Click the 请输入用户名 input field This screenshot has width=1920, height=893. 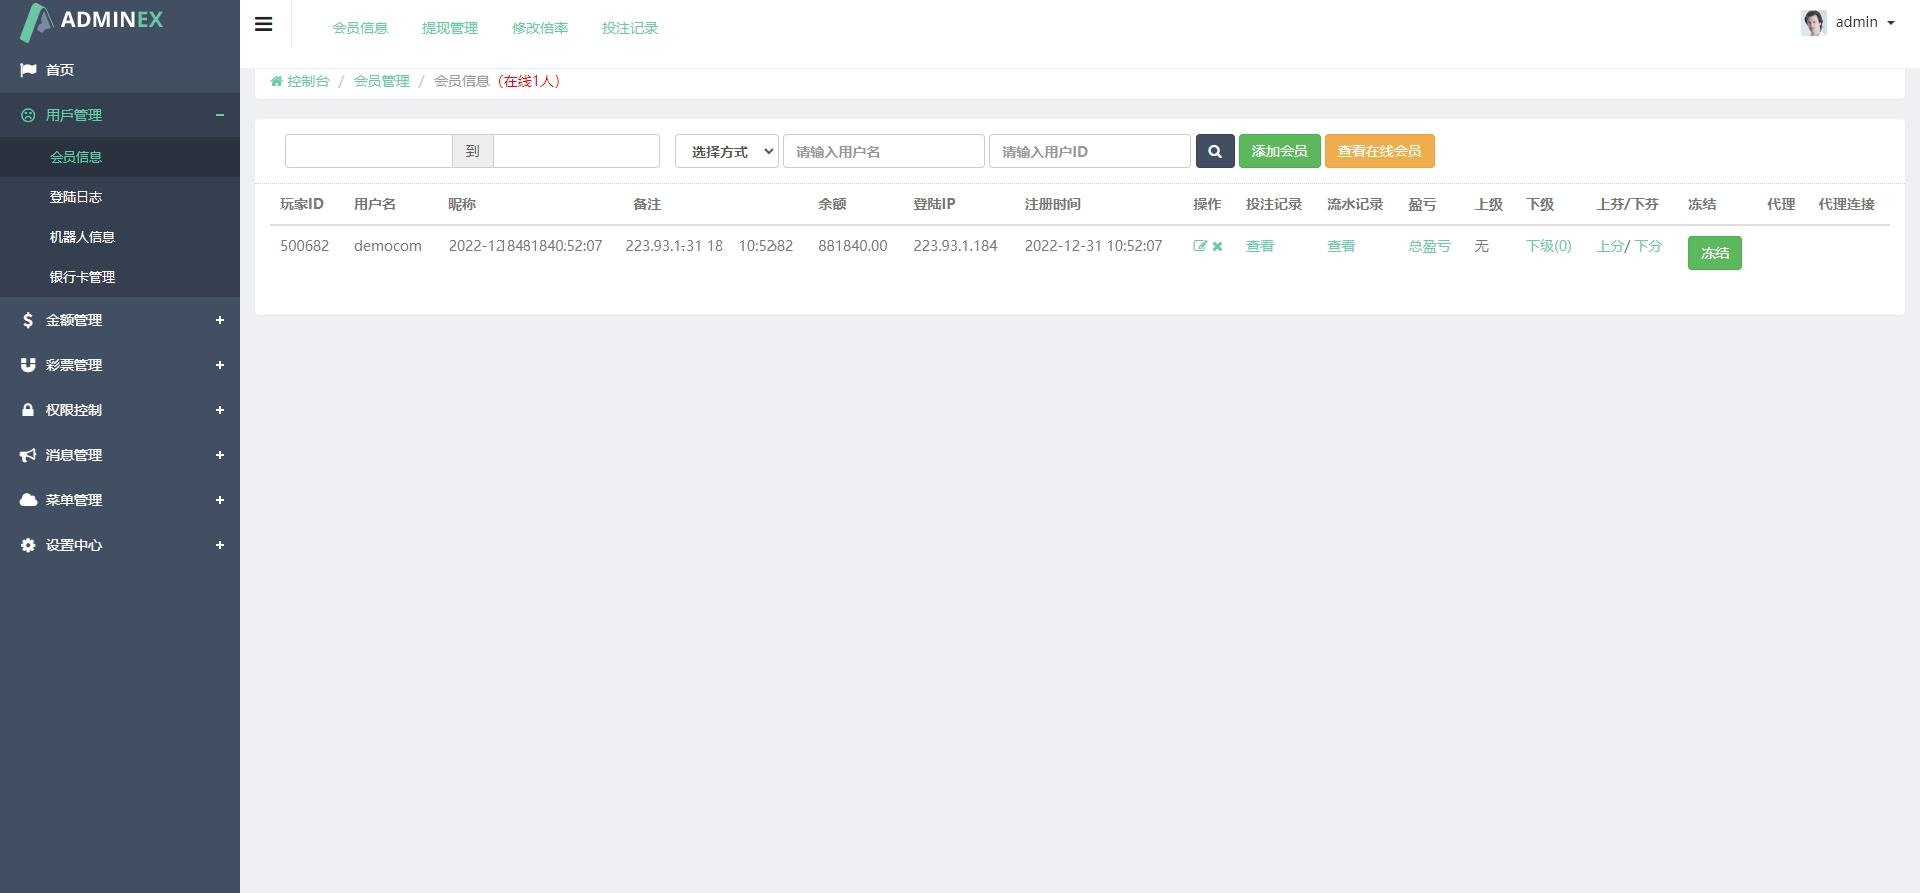pos(883,151)
